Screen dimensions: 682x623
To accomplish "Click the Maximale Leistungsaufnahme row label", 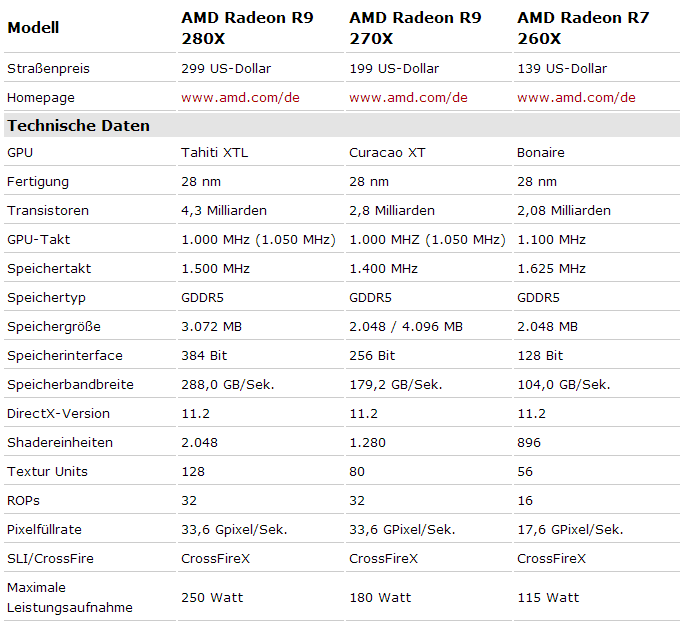I will coord(70,597).
